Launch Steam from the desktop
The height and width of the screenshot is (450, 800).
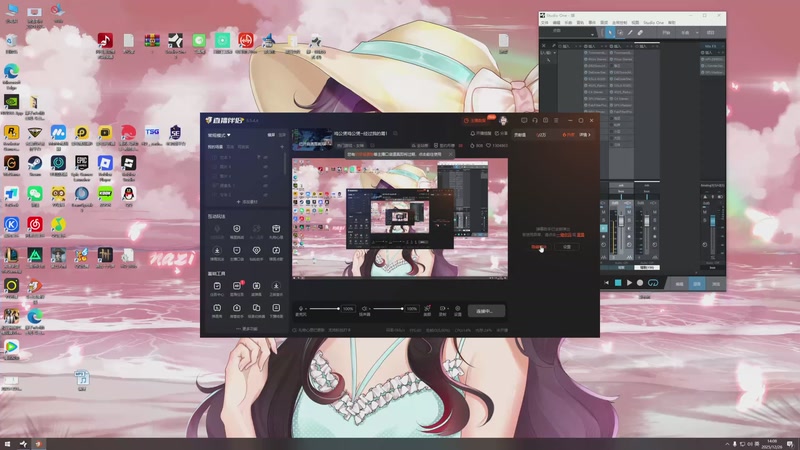click(35, 163)
